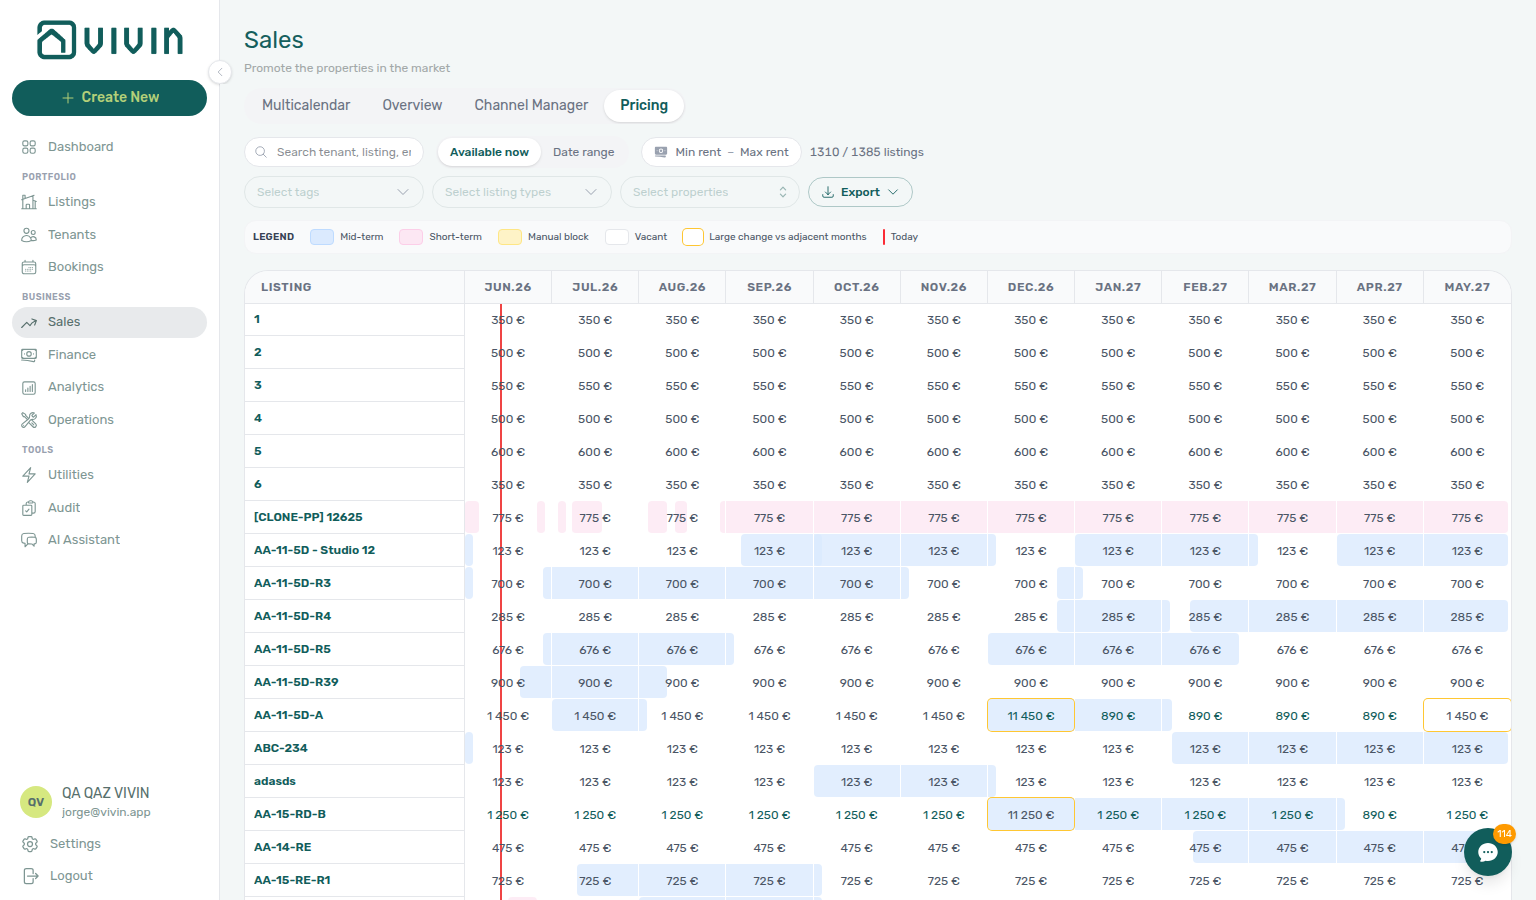This screenshot has height=900, width=1536.
Task: Open Select listing types dropdown
Action: pos(522,192)
